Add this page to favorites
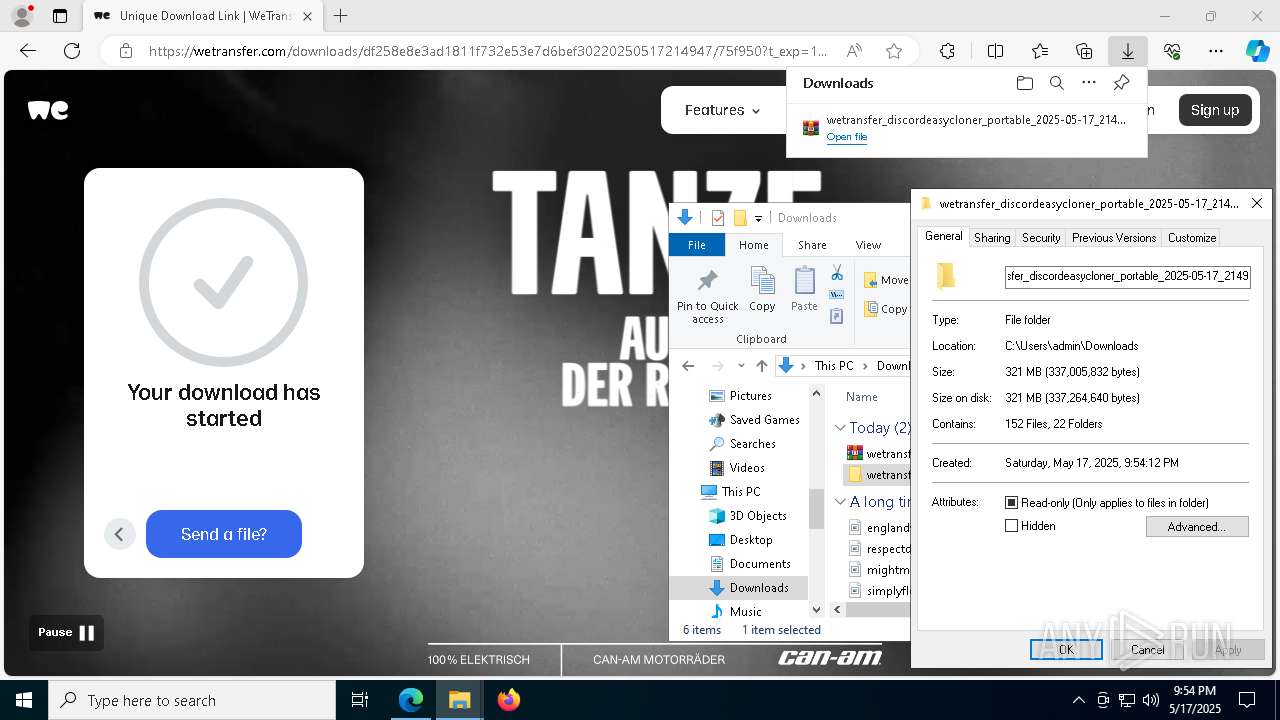This screenshot has height=720, width=1280. 894,51
